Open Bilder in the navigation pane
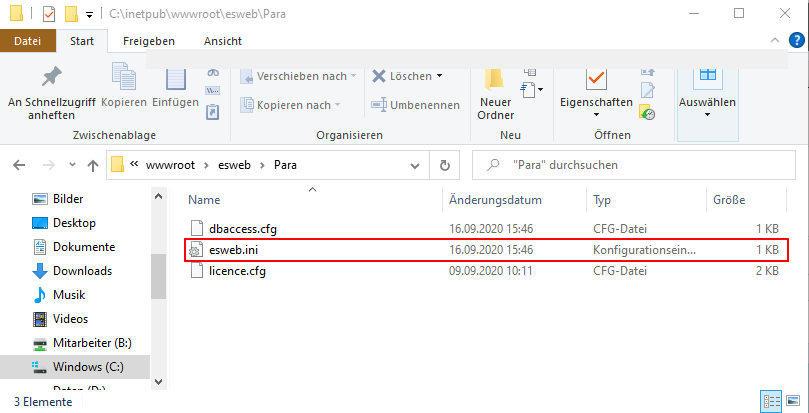The height and width of the screenshot is (413, 809). 68,199
